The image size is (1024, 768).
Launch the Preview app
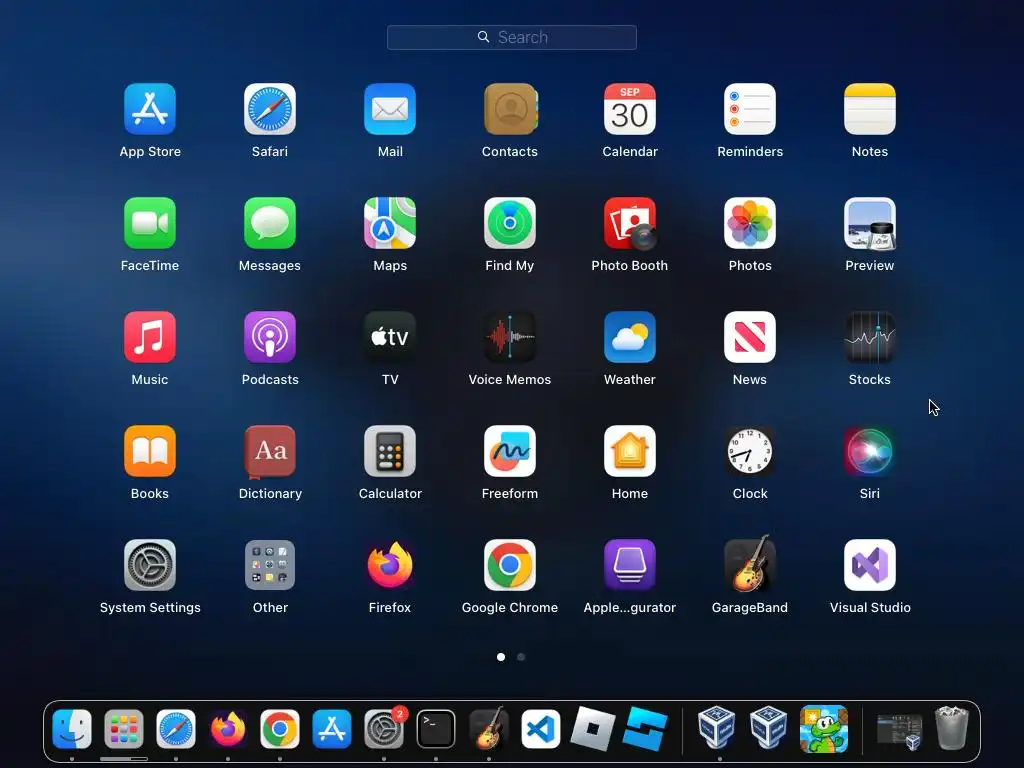[x=870, y=223]
